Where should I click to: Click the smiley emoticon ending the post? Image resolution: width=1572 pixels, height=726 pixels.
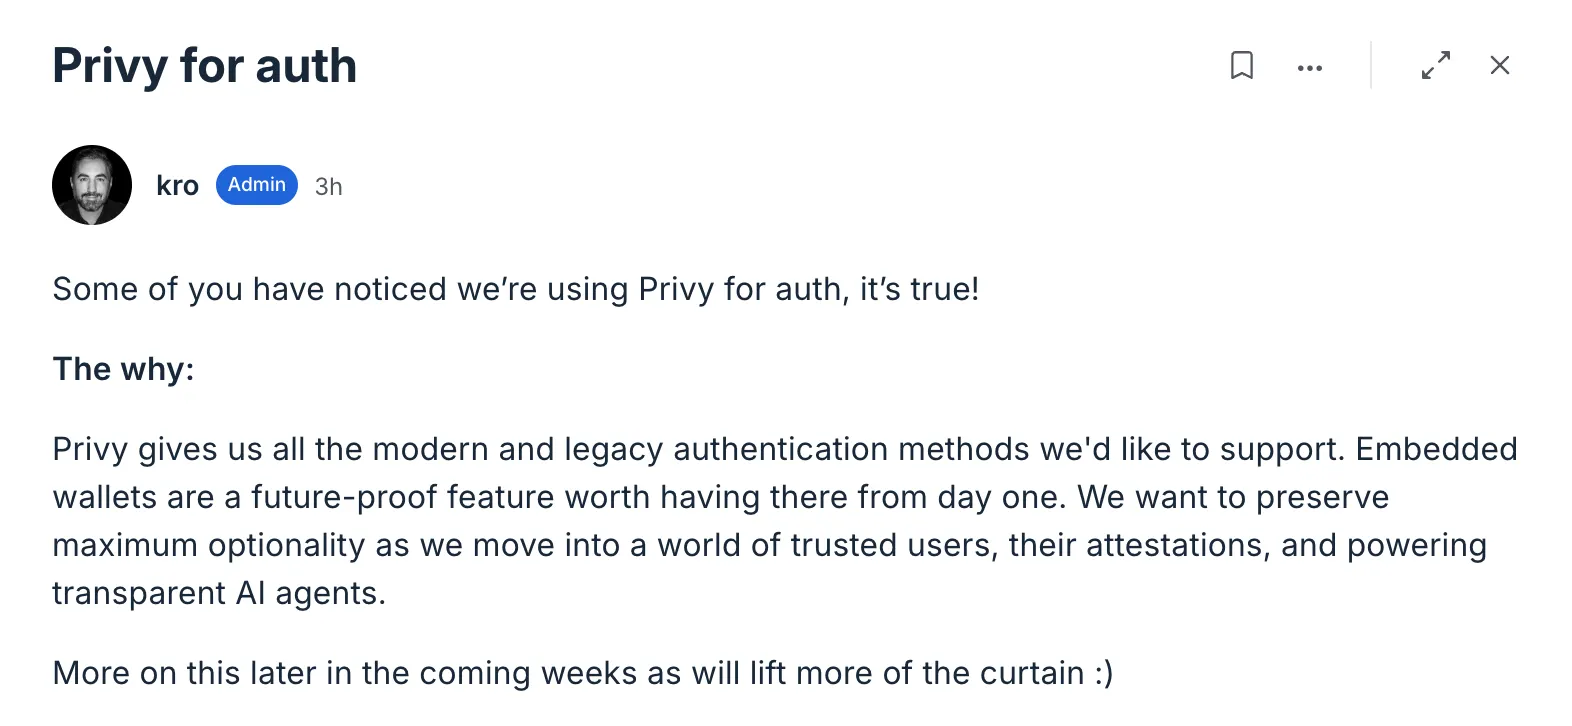coord(1104,674)
